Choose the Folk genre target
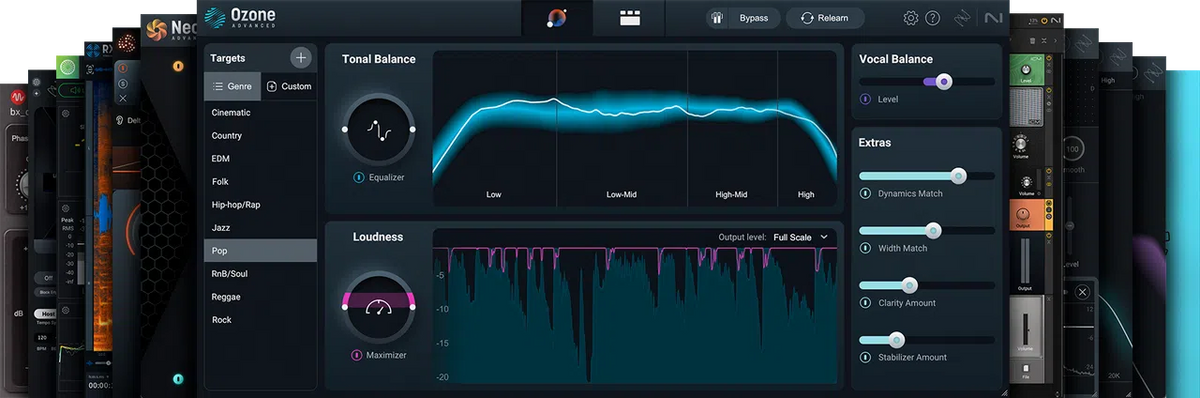Image resolution: width=1200 pixels, height=398 pixels. click(260, 181)
